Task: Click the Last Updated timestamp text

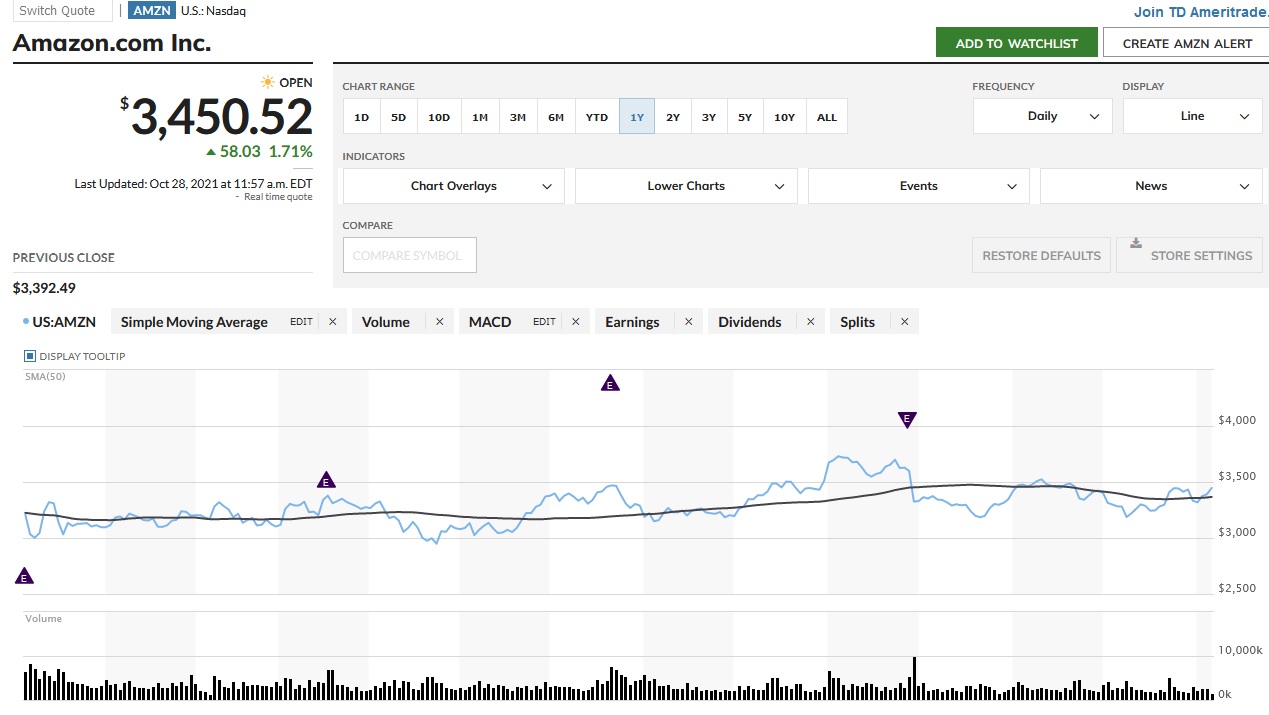Action: (193, 184)
